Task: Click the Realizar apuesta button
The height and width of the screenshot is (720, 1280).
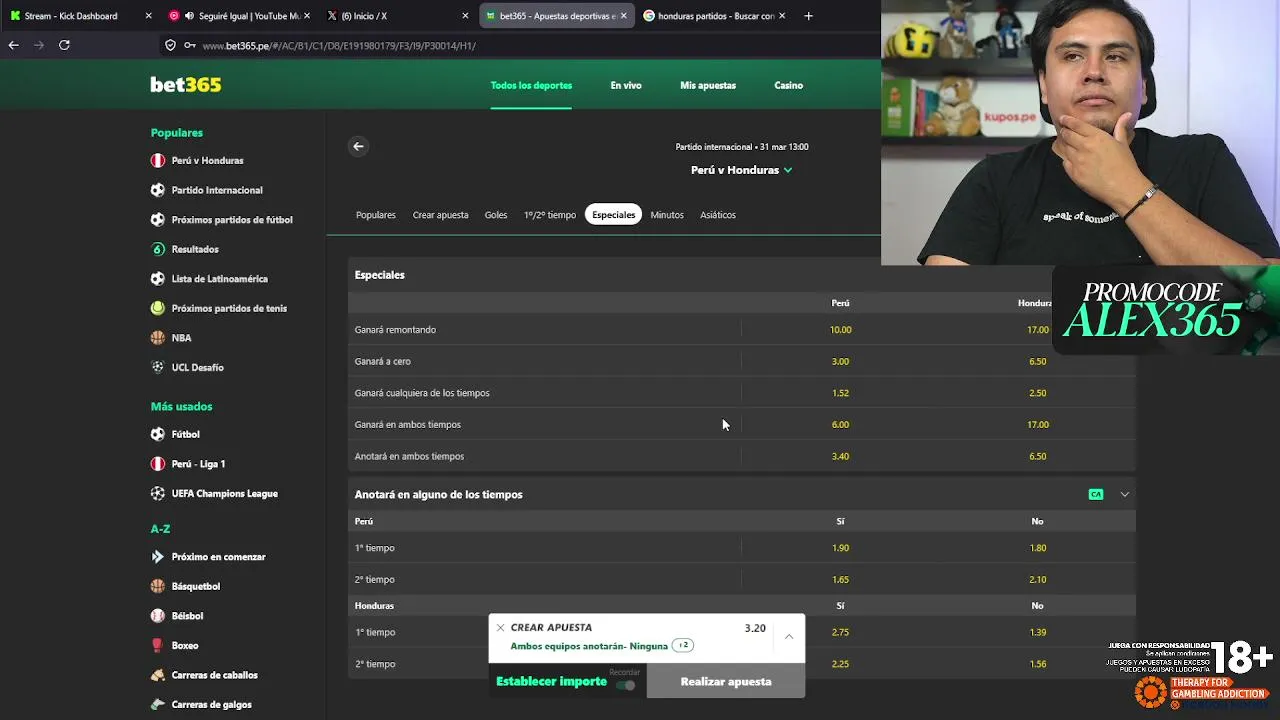Action: click(726, 682)
